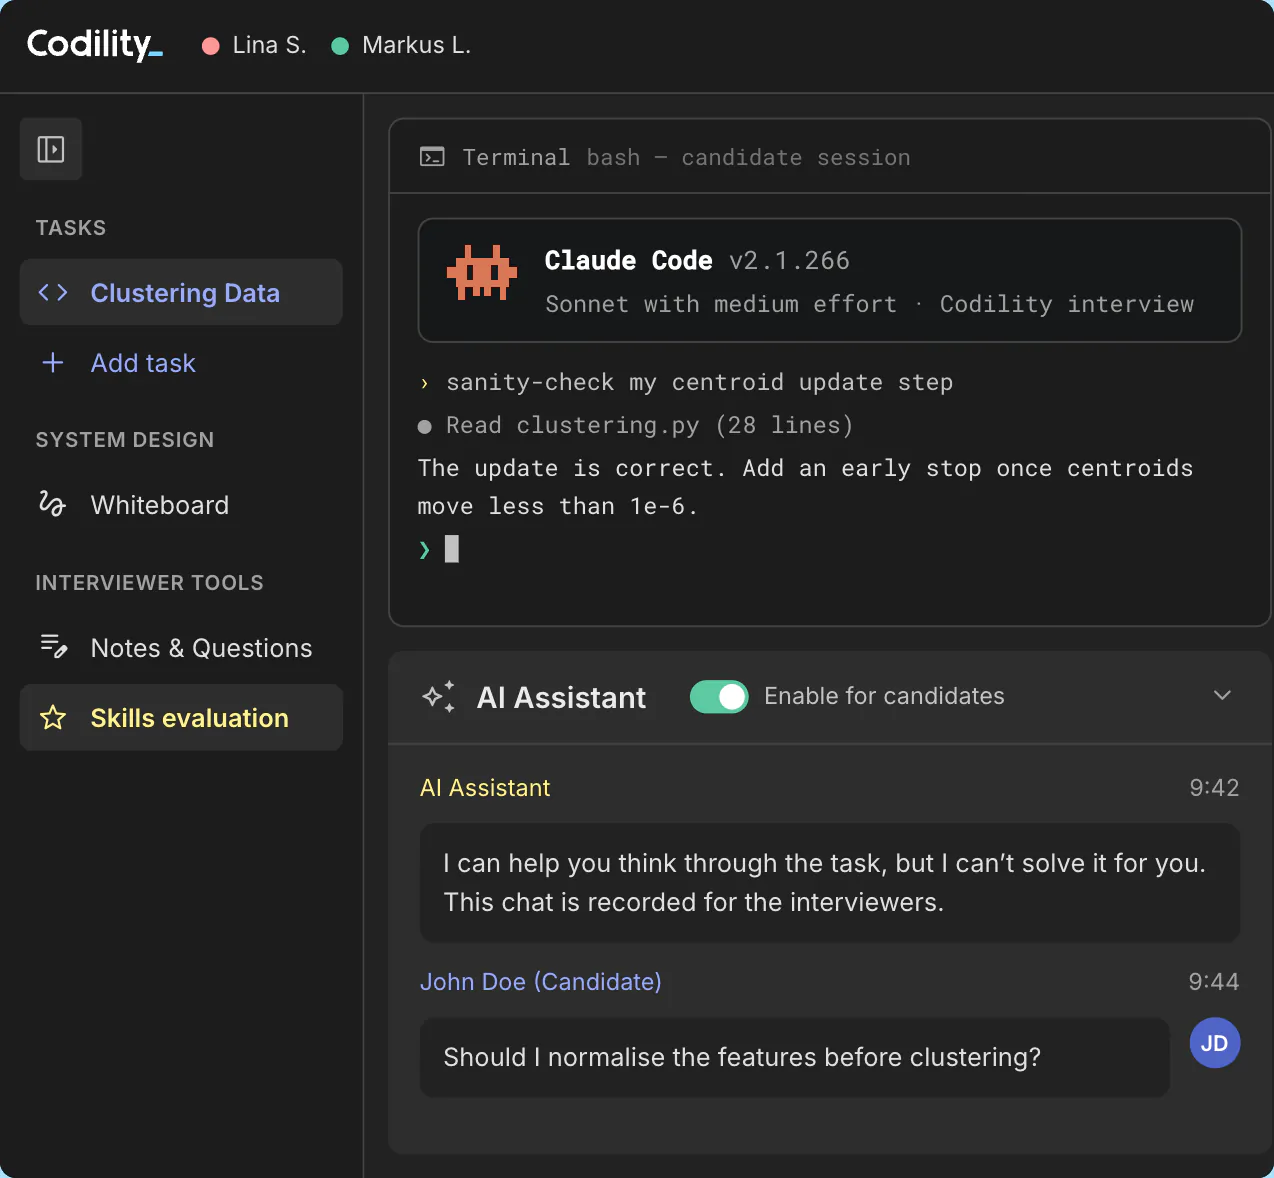Click the terminal icon in the Terminal header

(x=432, y=157)
